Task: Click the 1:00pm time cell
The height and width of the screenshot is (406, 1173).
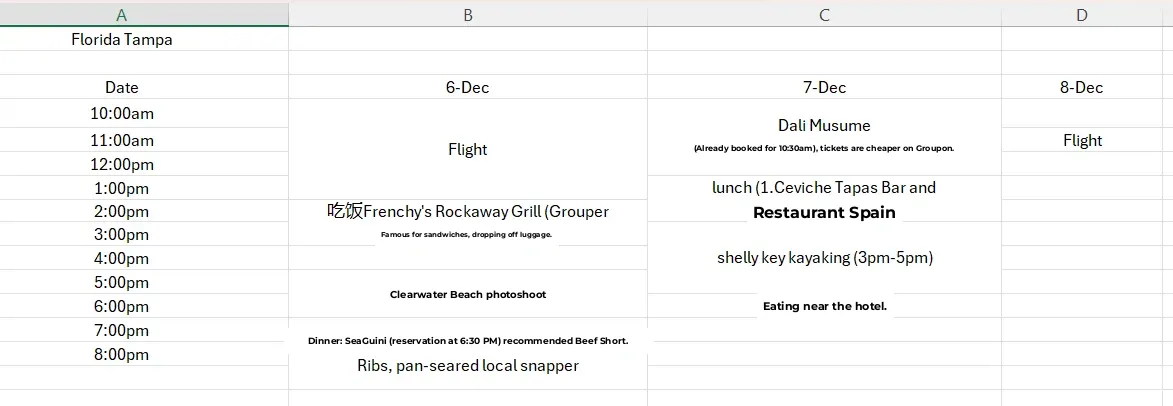Action: point(122,188)
